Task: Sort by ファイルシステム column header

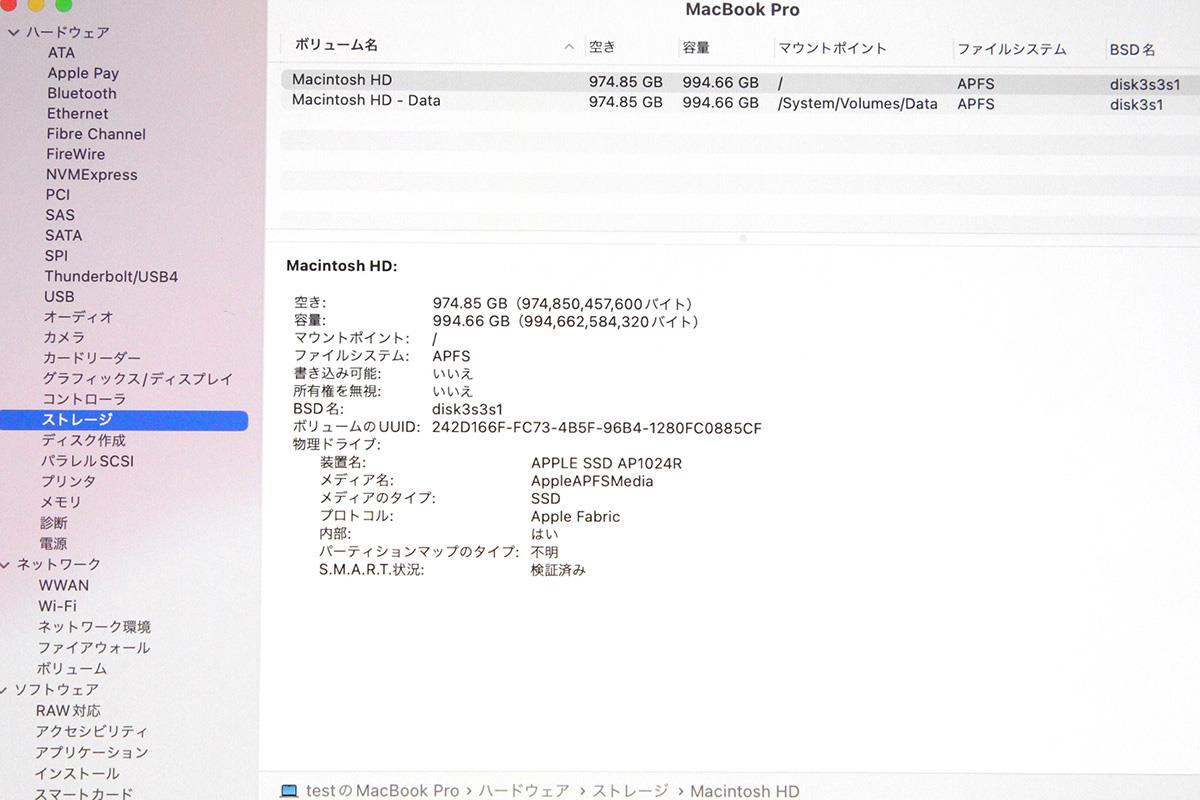Action: pos(1011,49)
